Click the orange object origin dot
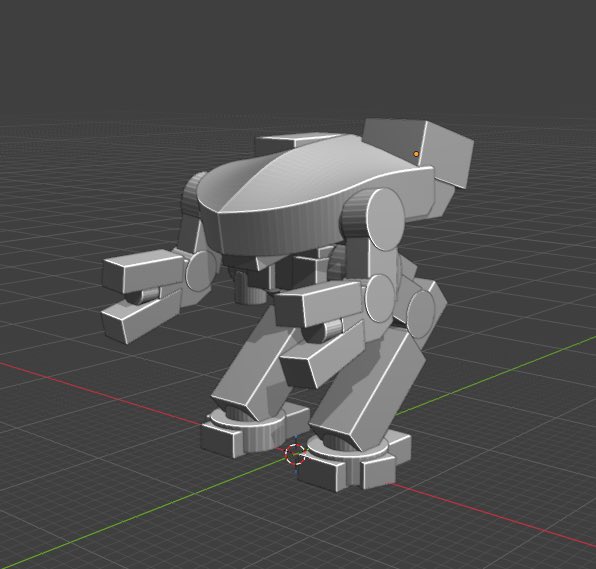Screen dimensions: 596x569 [416, 154]
